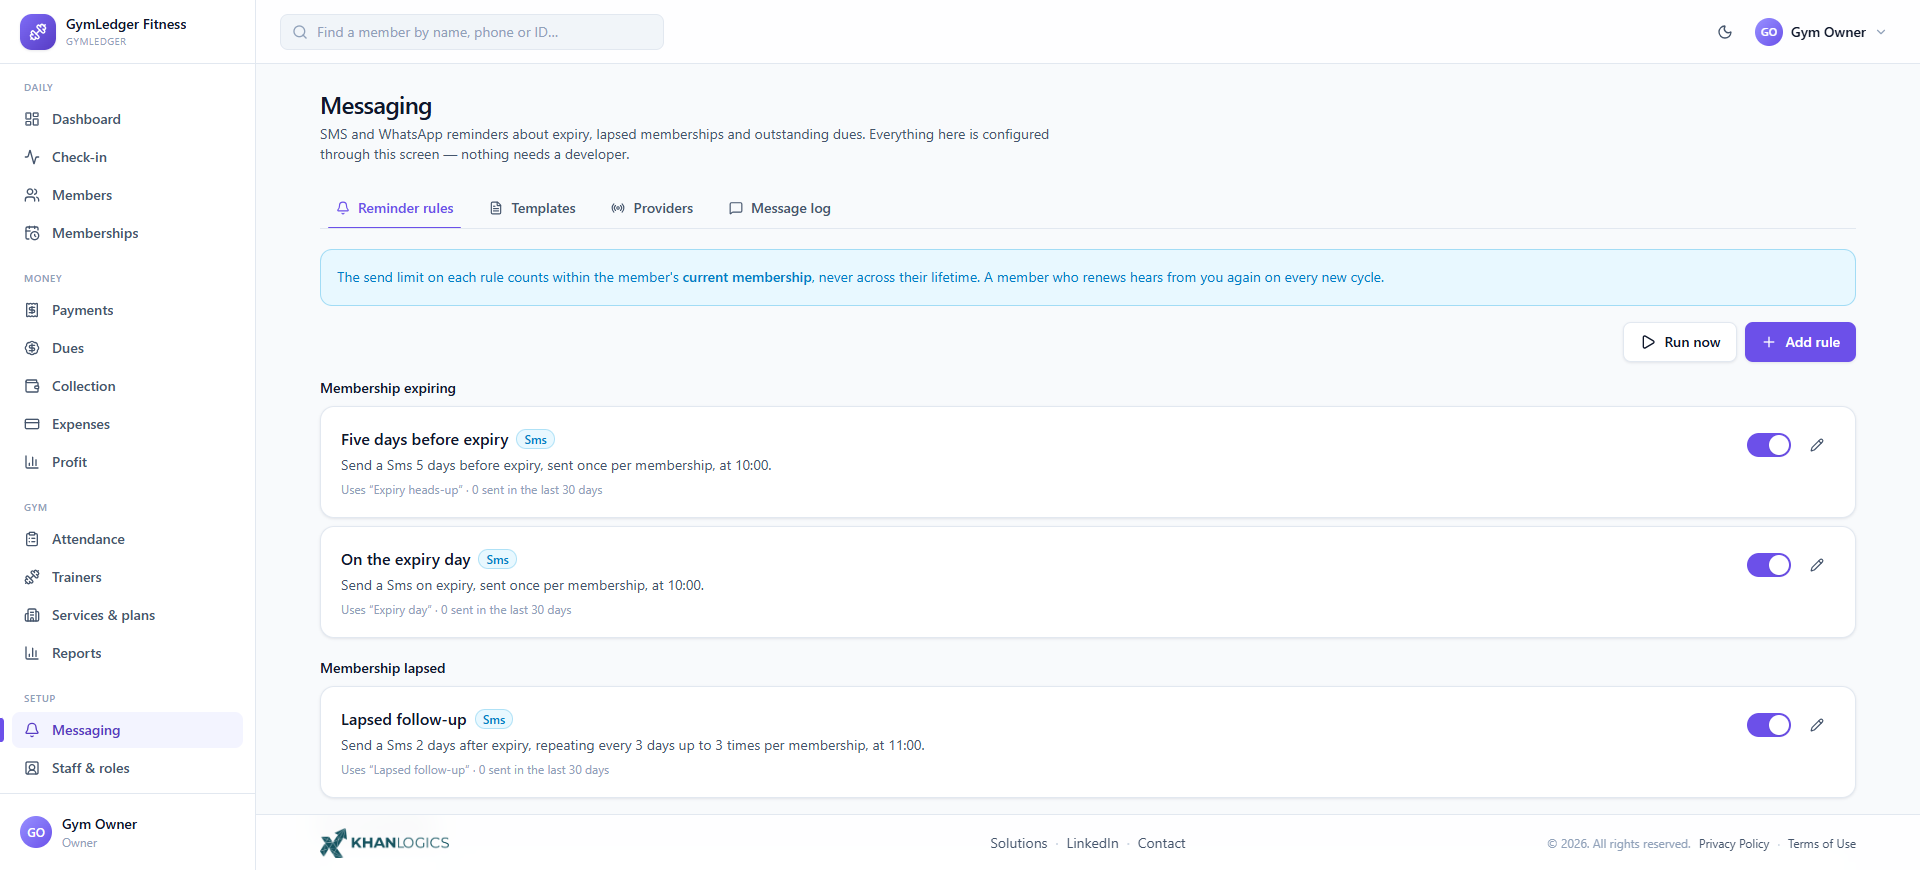Disable the Five days before expiry rule

click(x=1769, y=445)
